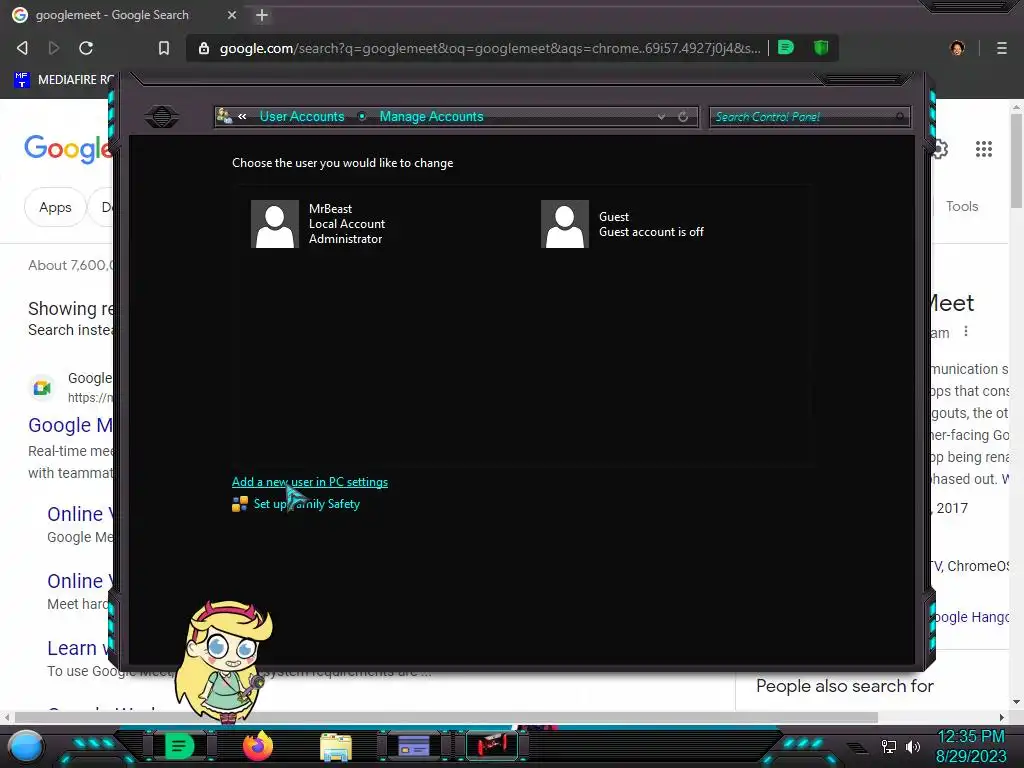
Task: Open the browser profile avatar
Action: [x=957, y=48]
